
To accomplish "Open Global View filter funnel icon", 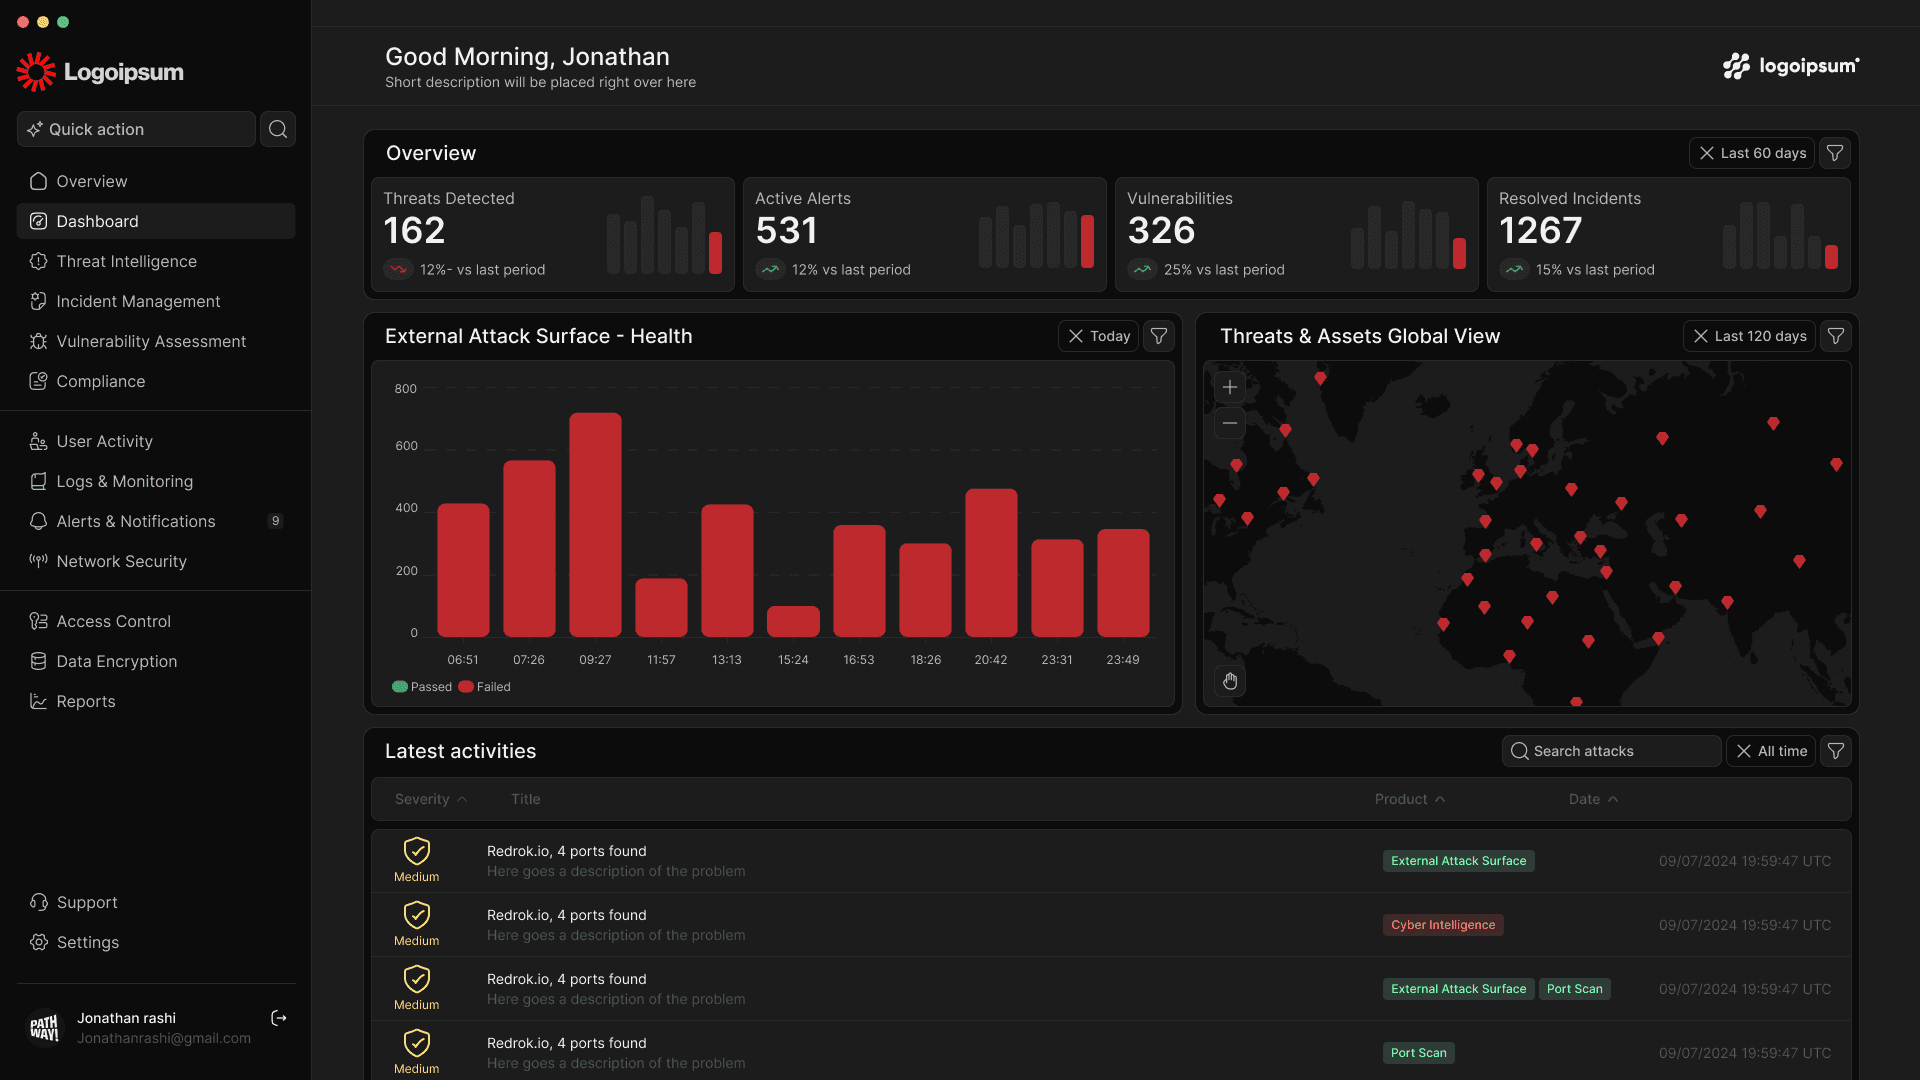I will [x=1836, y=336].
